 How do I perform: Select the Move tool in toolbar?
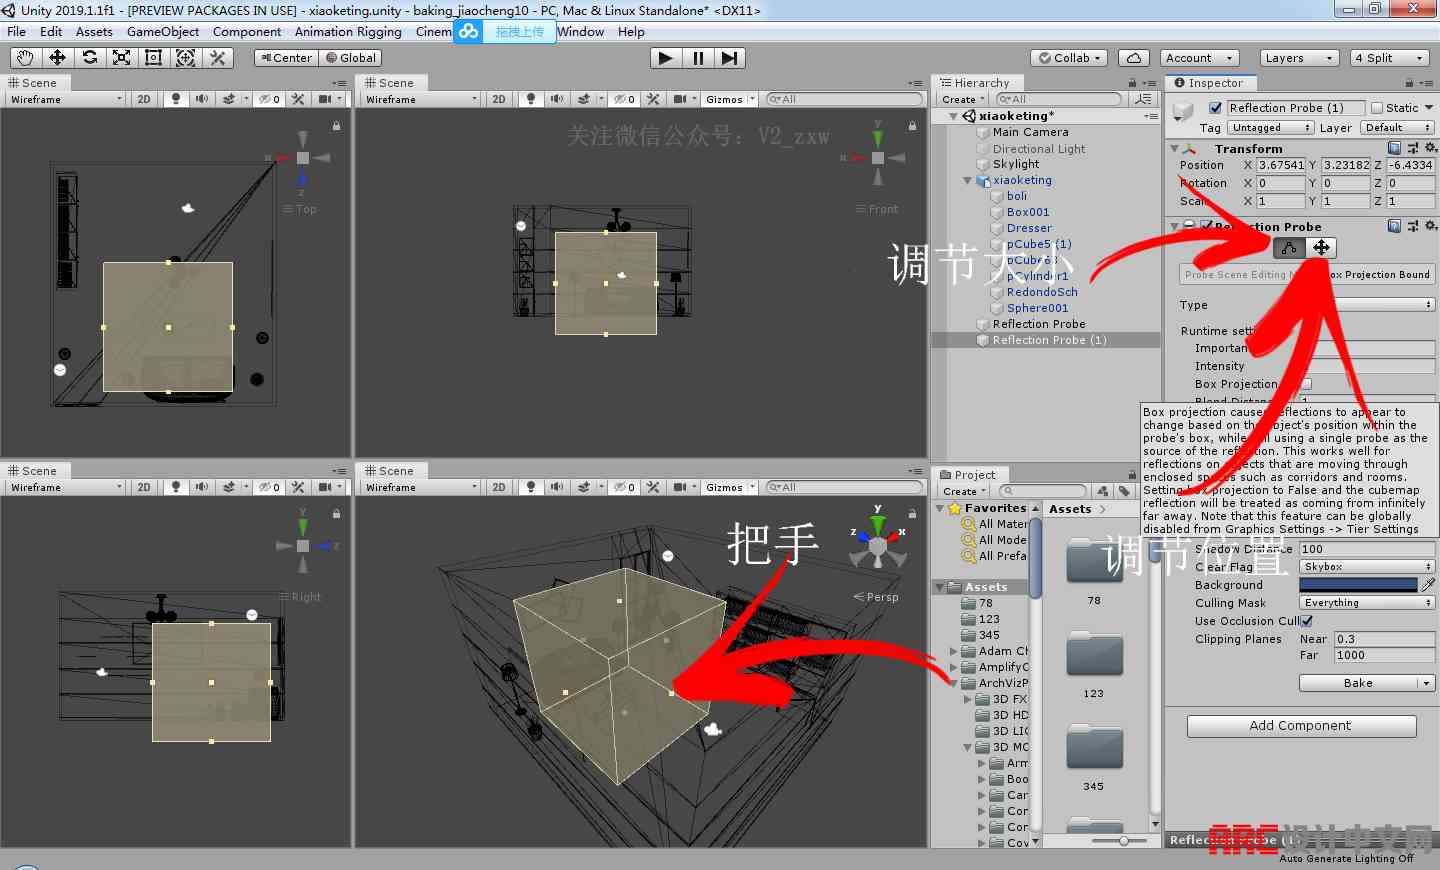57,58
